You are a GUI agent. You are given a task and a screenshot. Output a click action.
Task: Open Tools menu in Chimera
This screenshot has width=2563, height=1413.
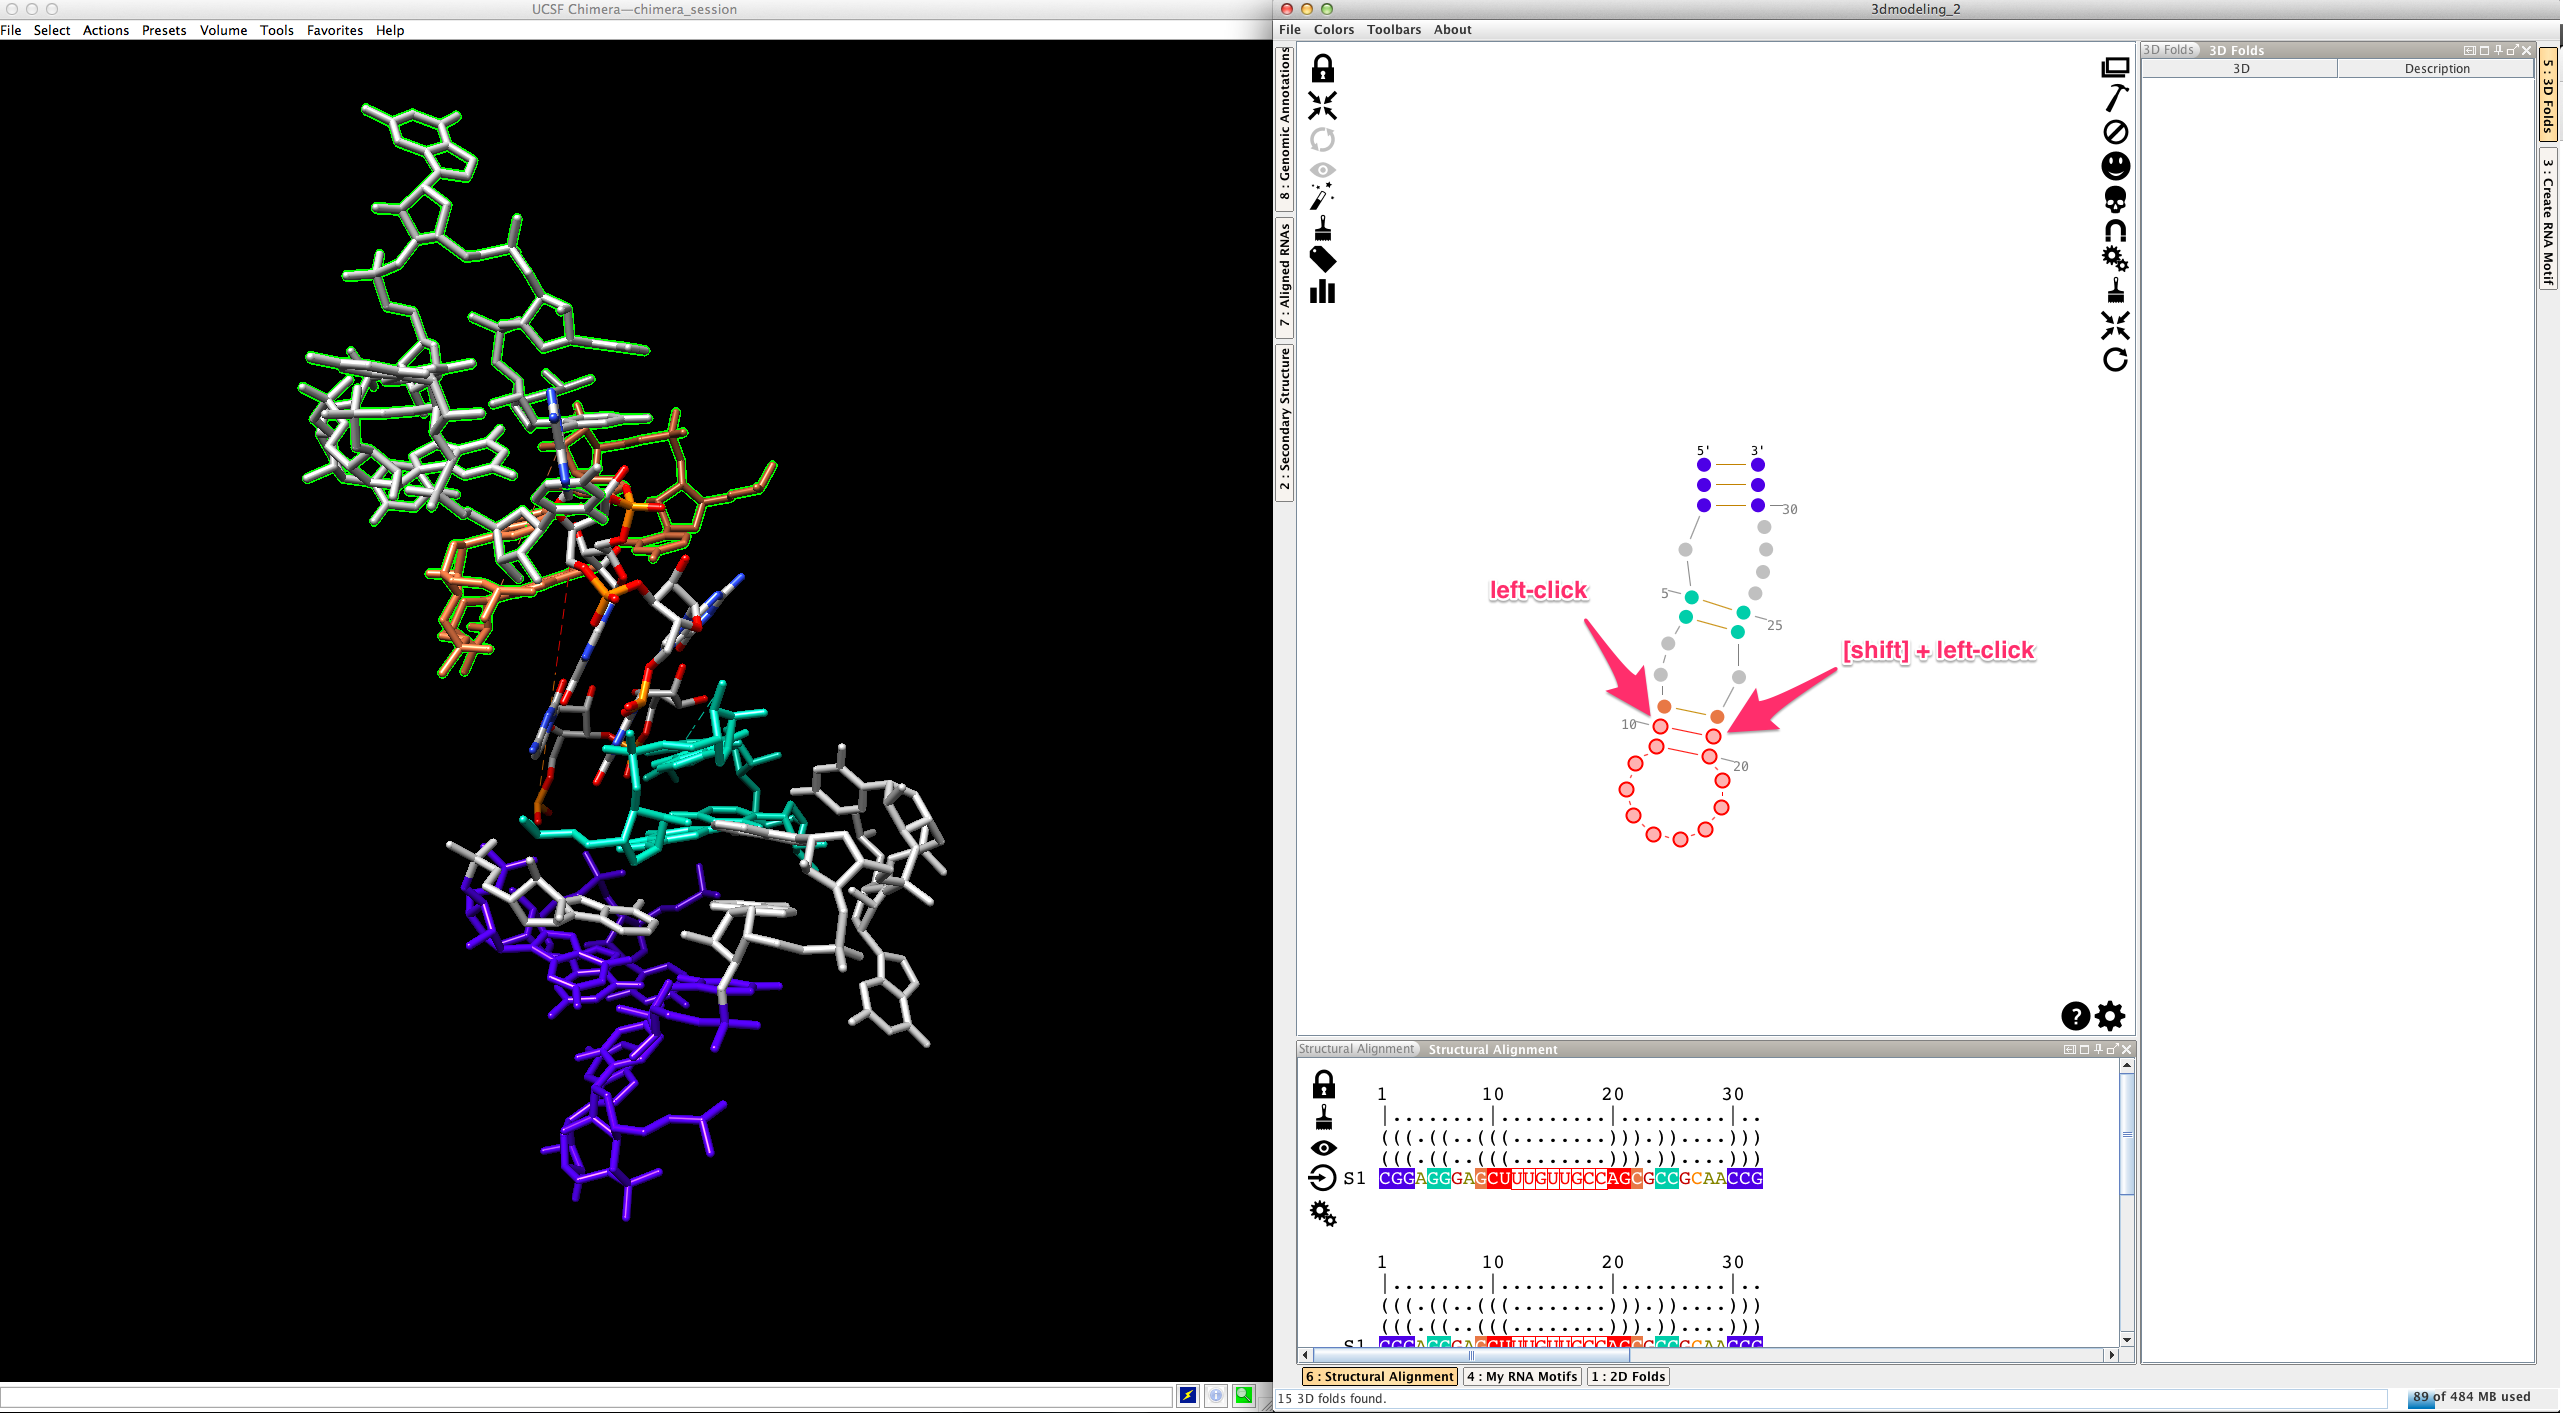277,30
